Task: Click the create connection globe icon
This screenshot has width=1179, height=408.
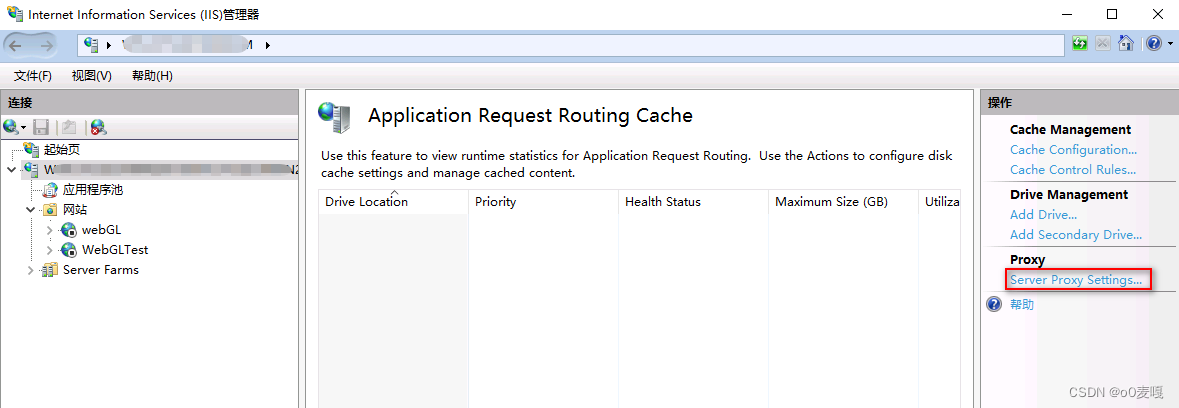Action: [11, 127]
